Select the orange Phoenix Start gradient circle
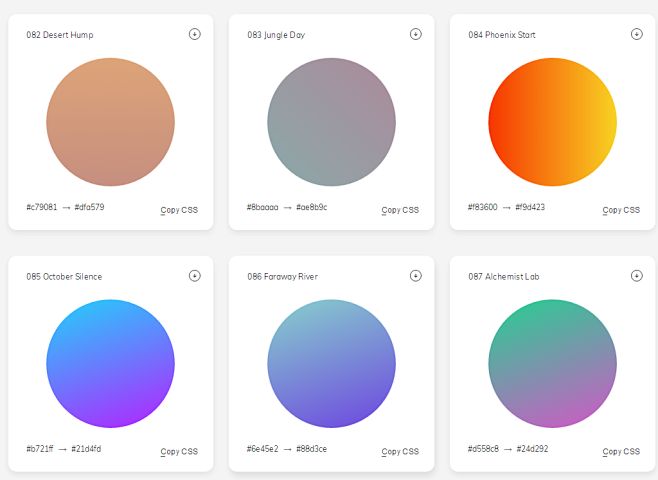This screenshot has width=658, height=480. 552,122
